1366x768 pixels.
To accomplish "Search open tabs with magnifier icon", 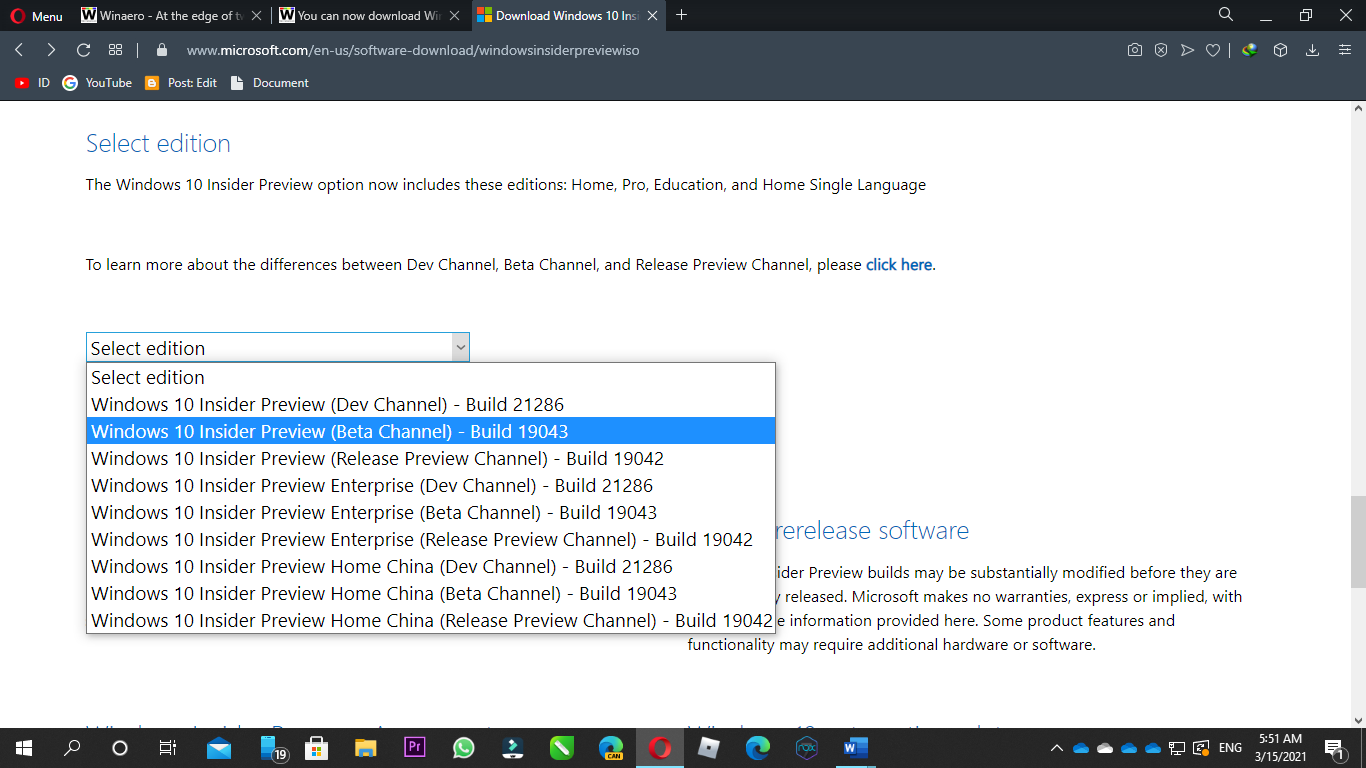I will pyautogui.click(x=1226, y=15).
